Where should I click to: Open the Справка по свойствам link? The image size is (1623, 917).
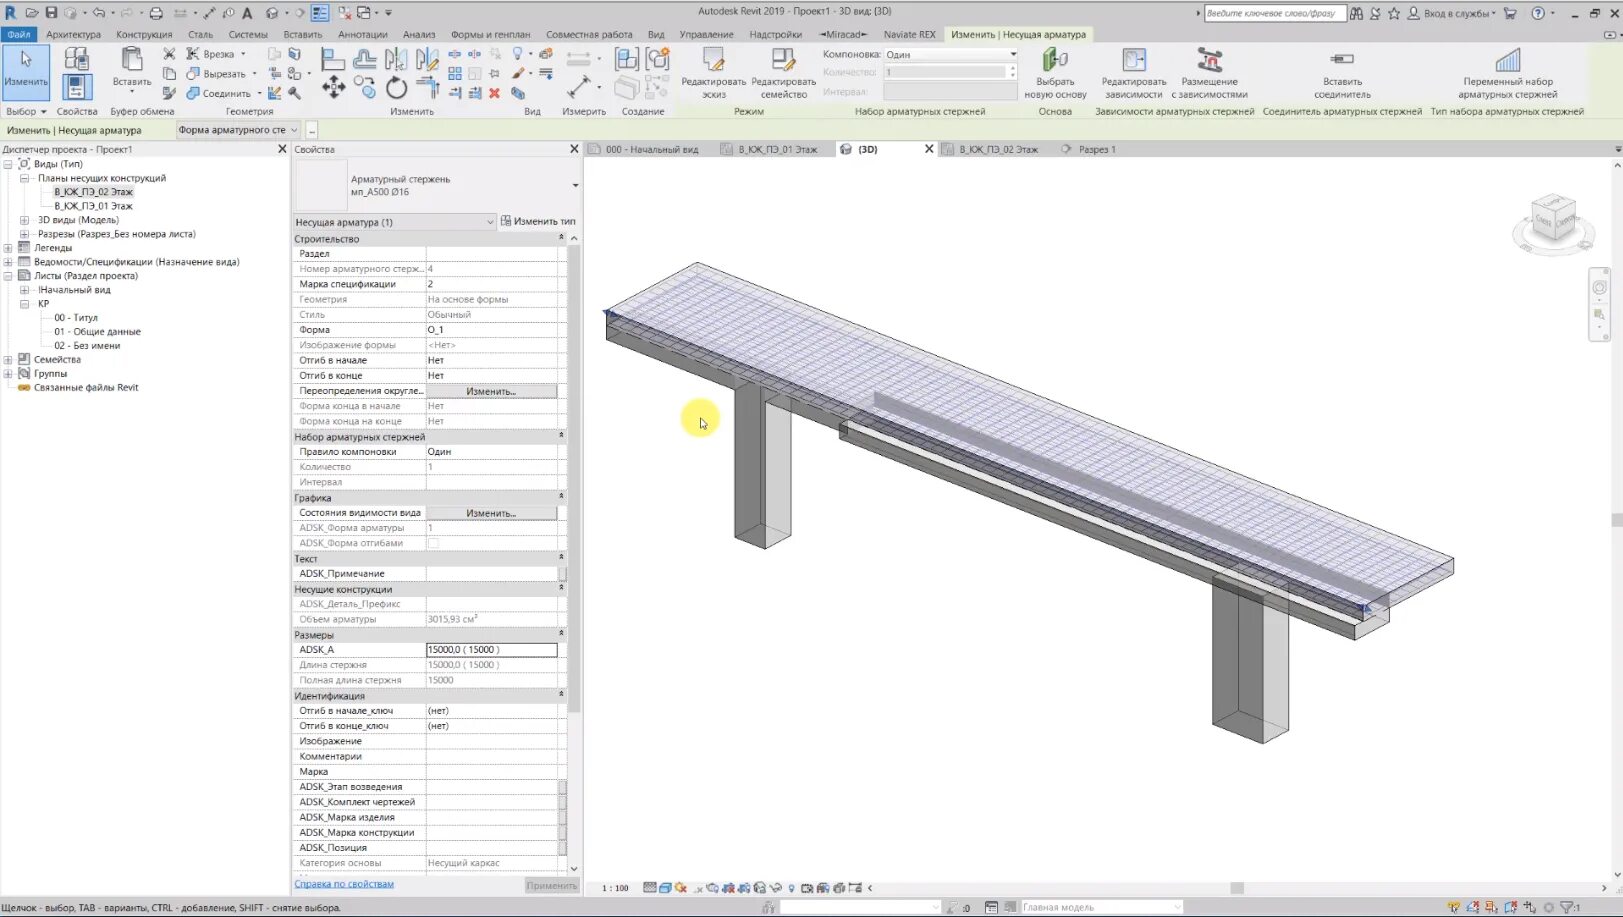(x=344, y=884)
